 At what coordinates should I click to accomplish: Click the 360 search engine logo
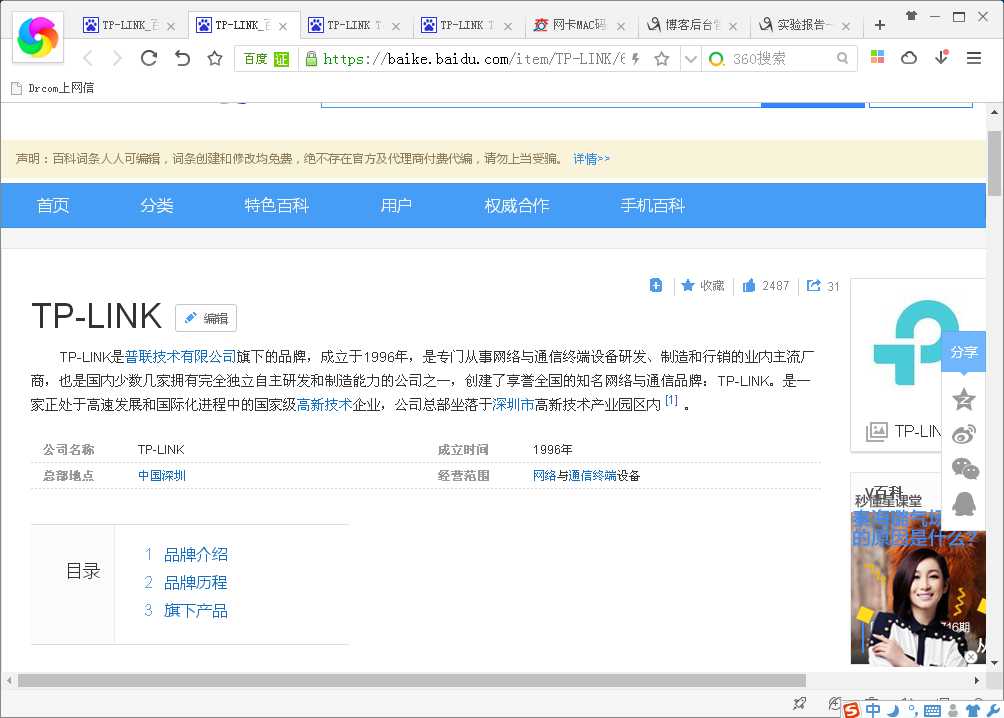click(717, 59)
